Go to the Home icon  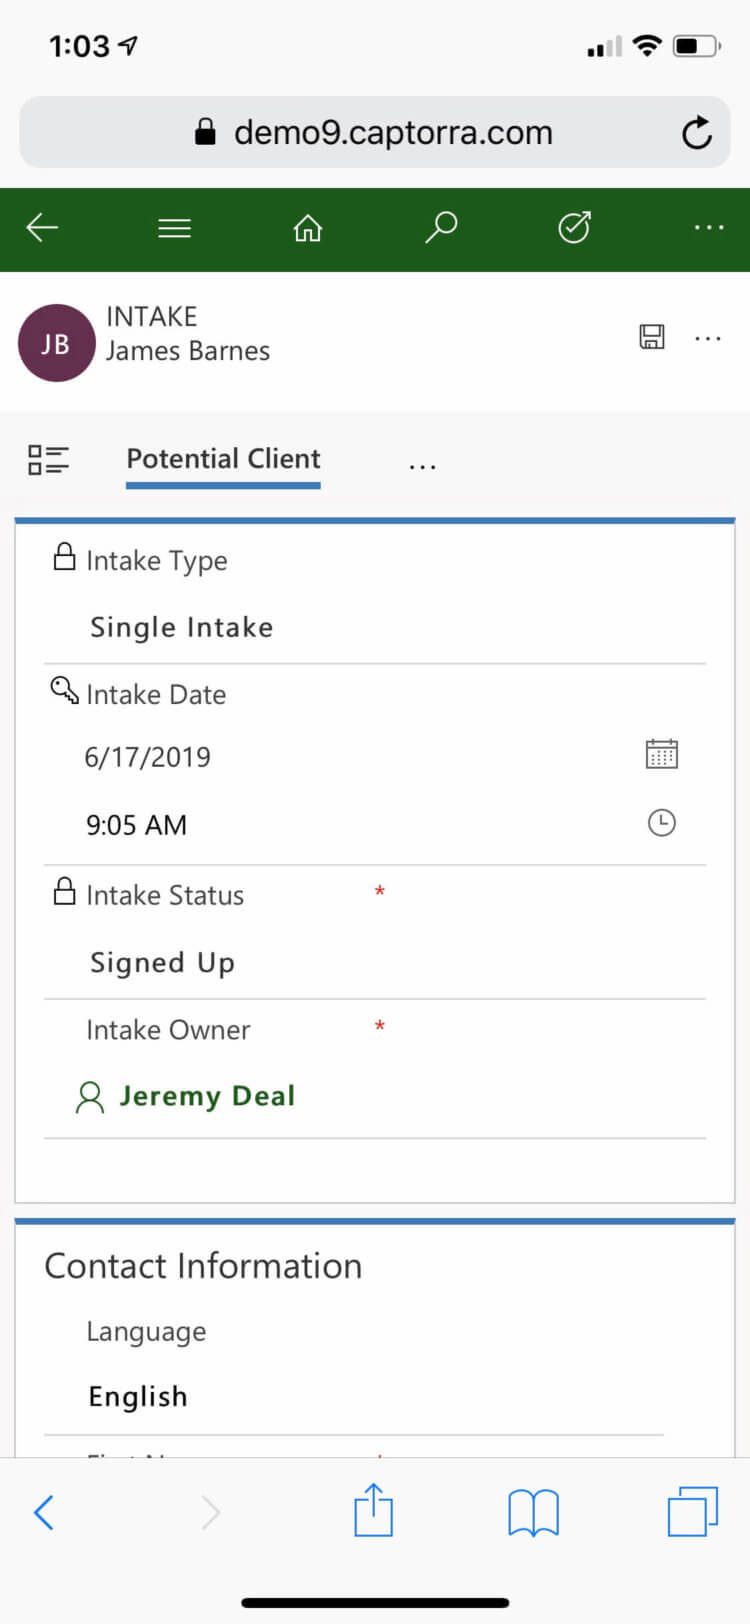(308, 229)
